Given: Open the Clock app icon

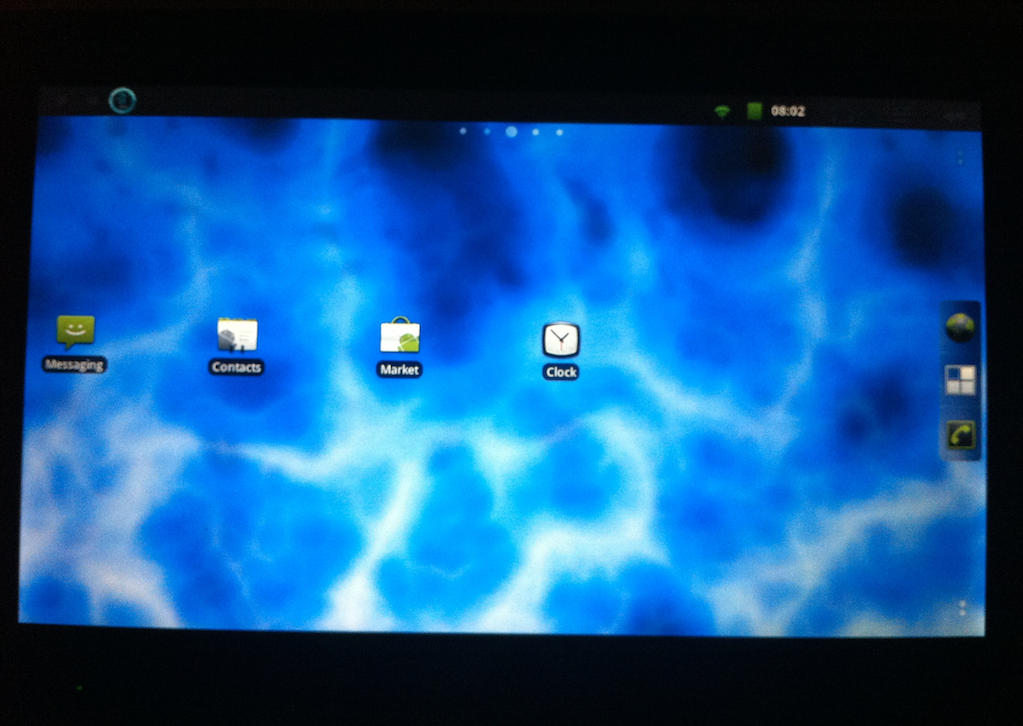Looking at the screenshot, I should pyautogui.click(x=560, y=340).
